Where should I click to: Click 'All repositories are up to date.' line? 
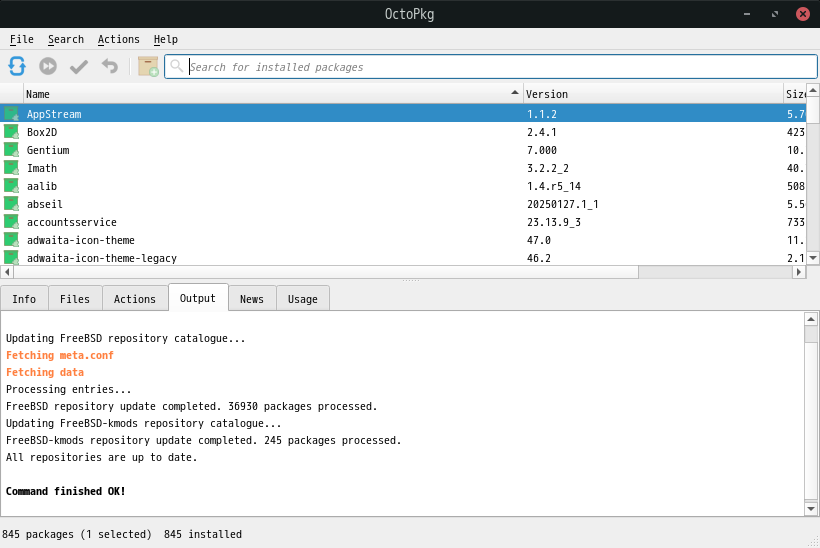click(101, 457)
